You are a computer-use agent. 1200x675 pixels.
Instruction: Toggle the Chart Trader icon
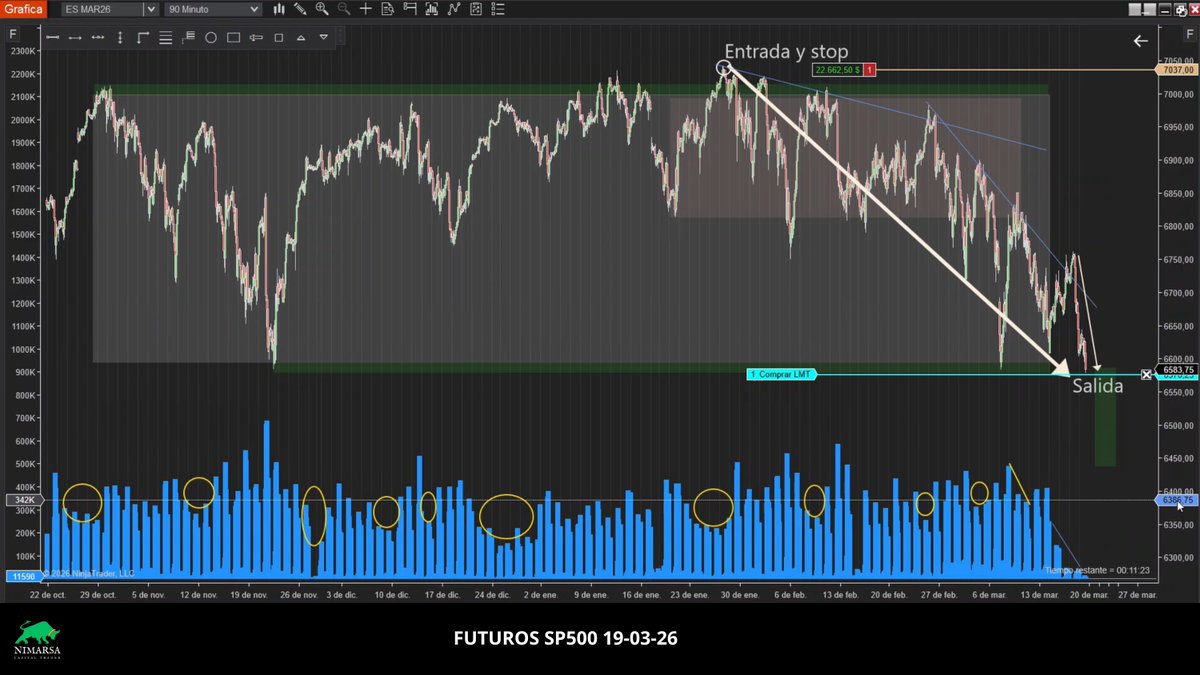(x=410, y=9)
